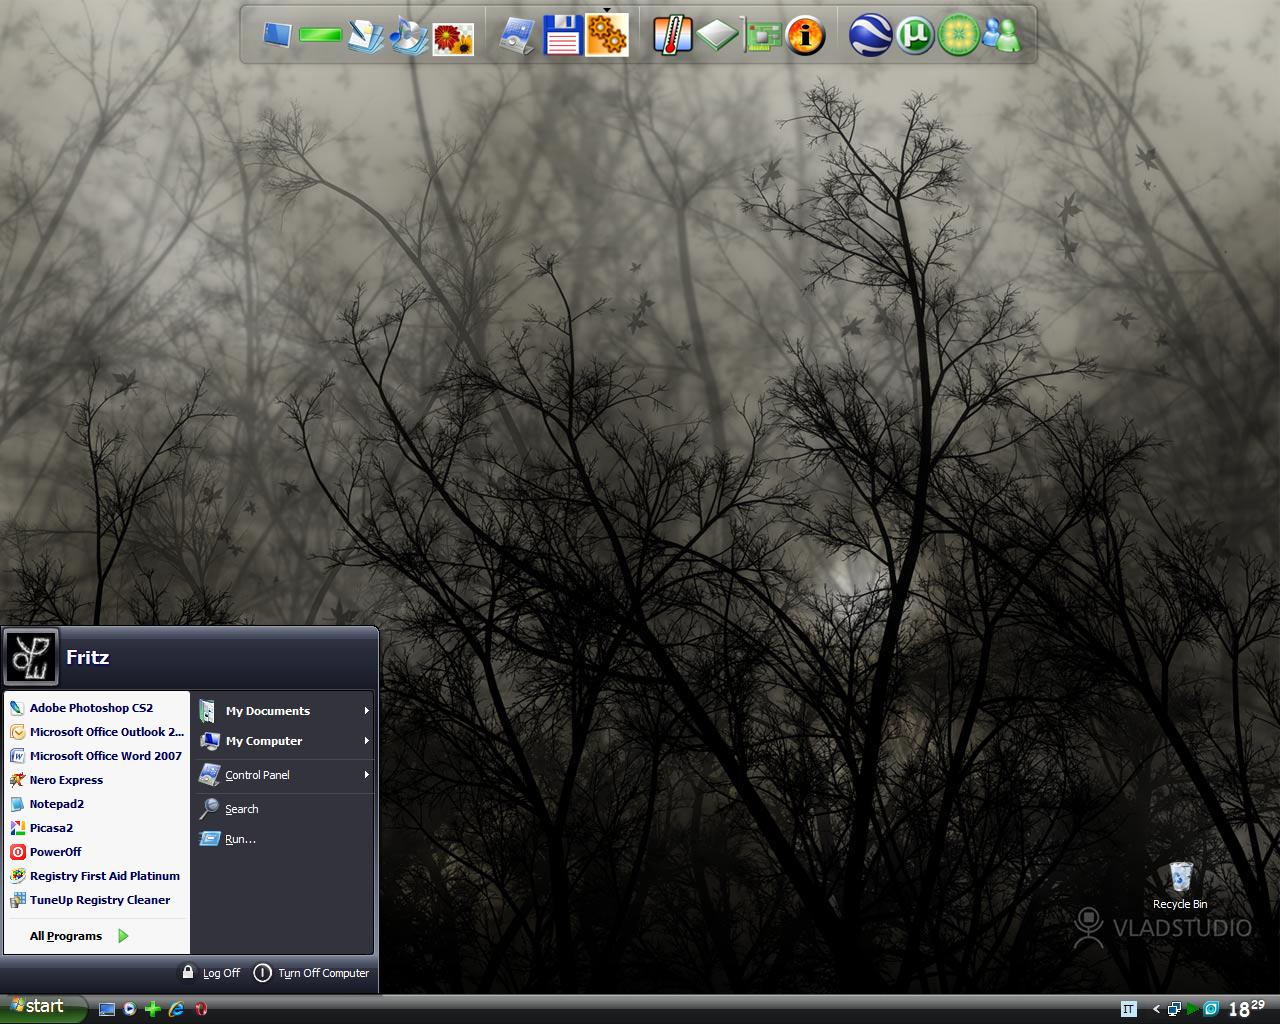
Task: Click Turn Off Computer button
Action: (311, 973)
